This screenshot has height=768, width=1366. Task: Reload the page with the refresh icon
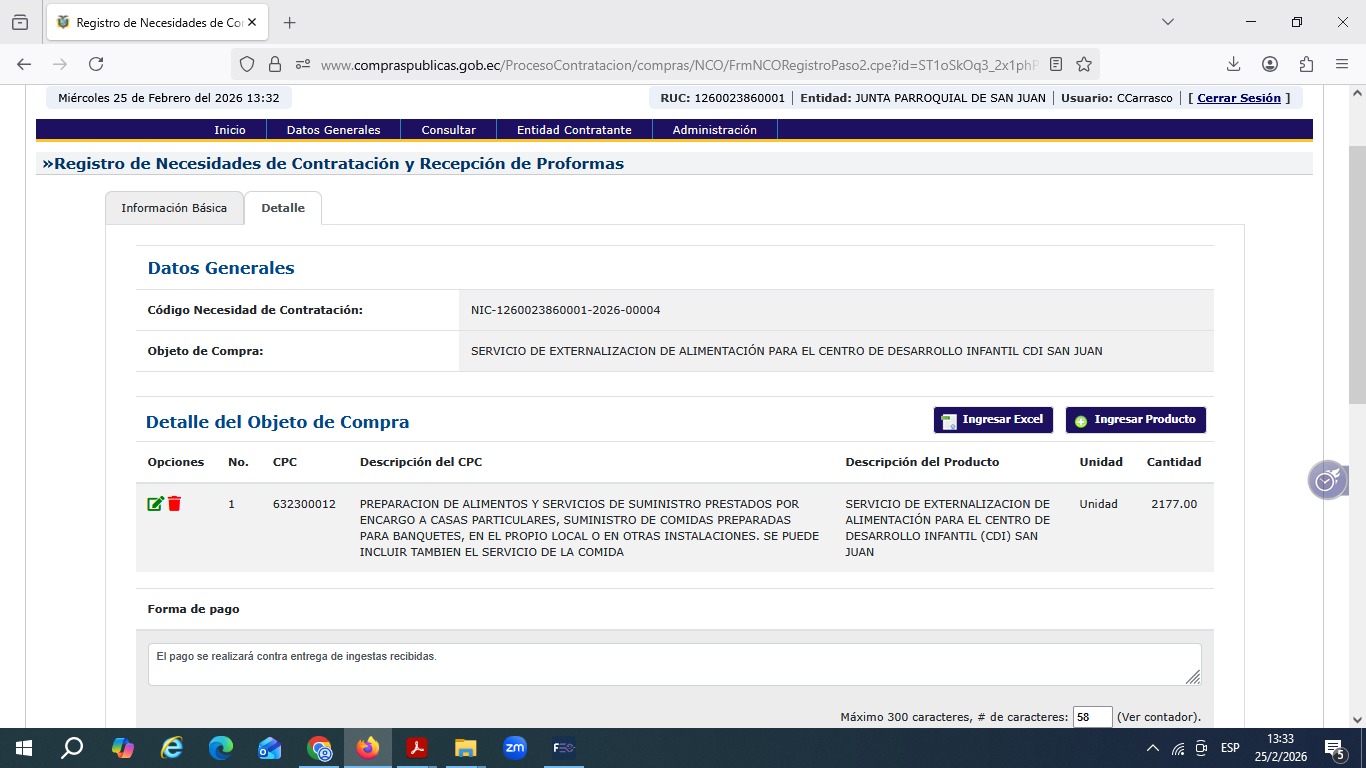tap(96, 64)
